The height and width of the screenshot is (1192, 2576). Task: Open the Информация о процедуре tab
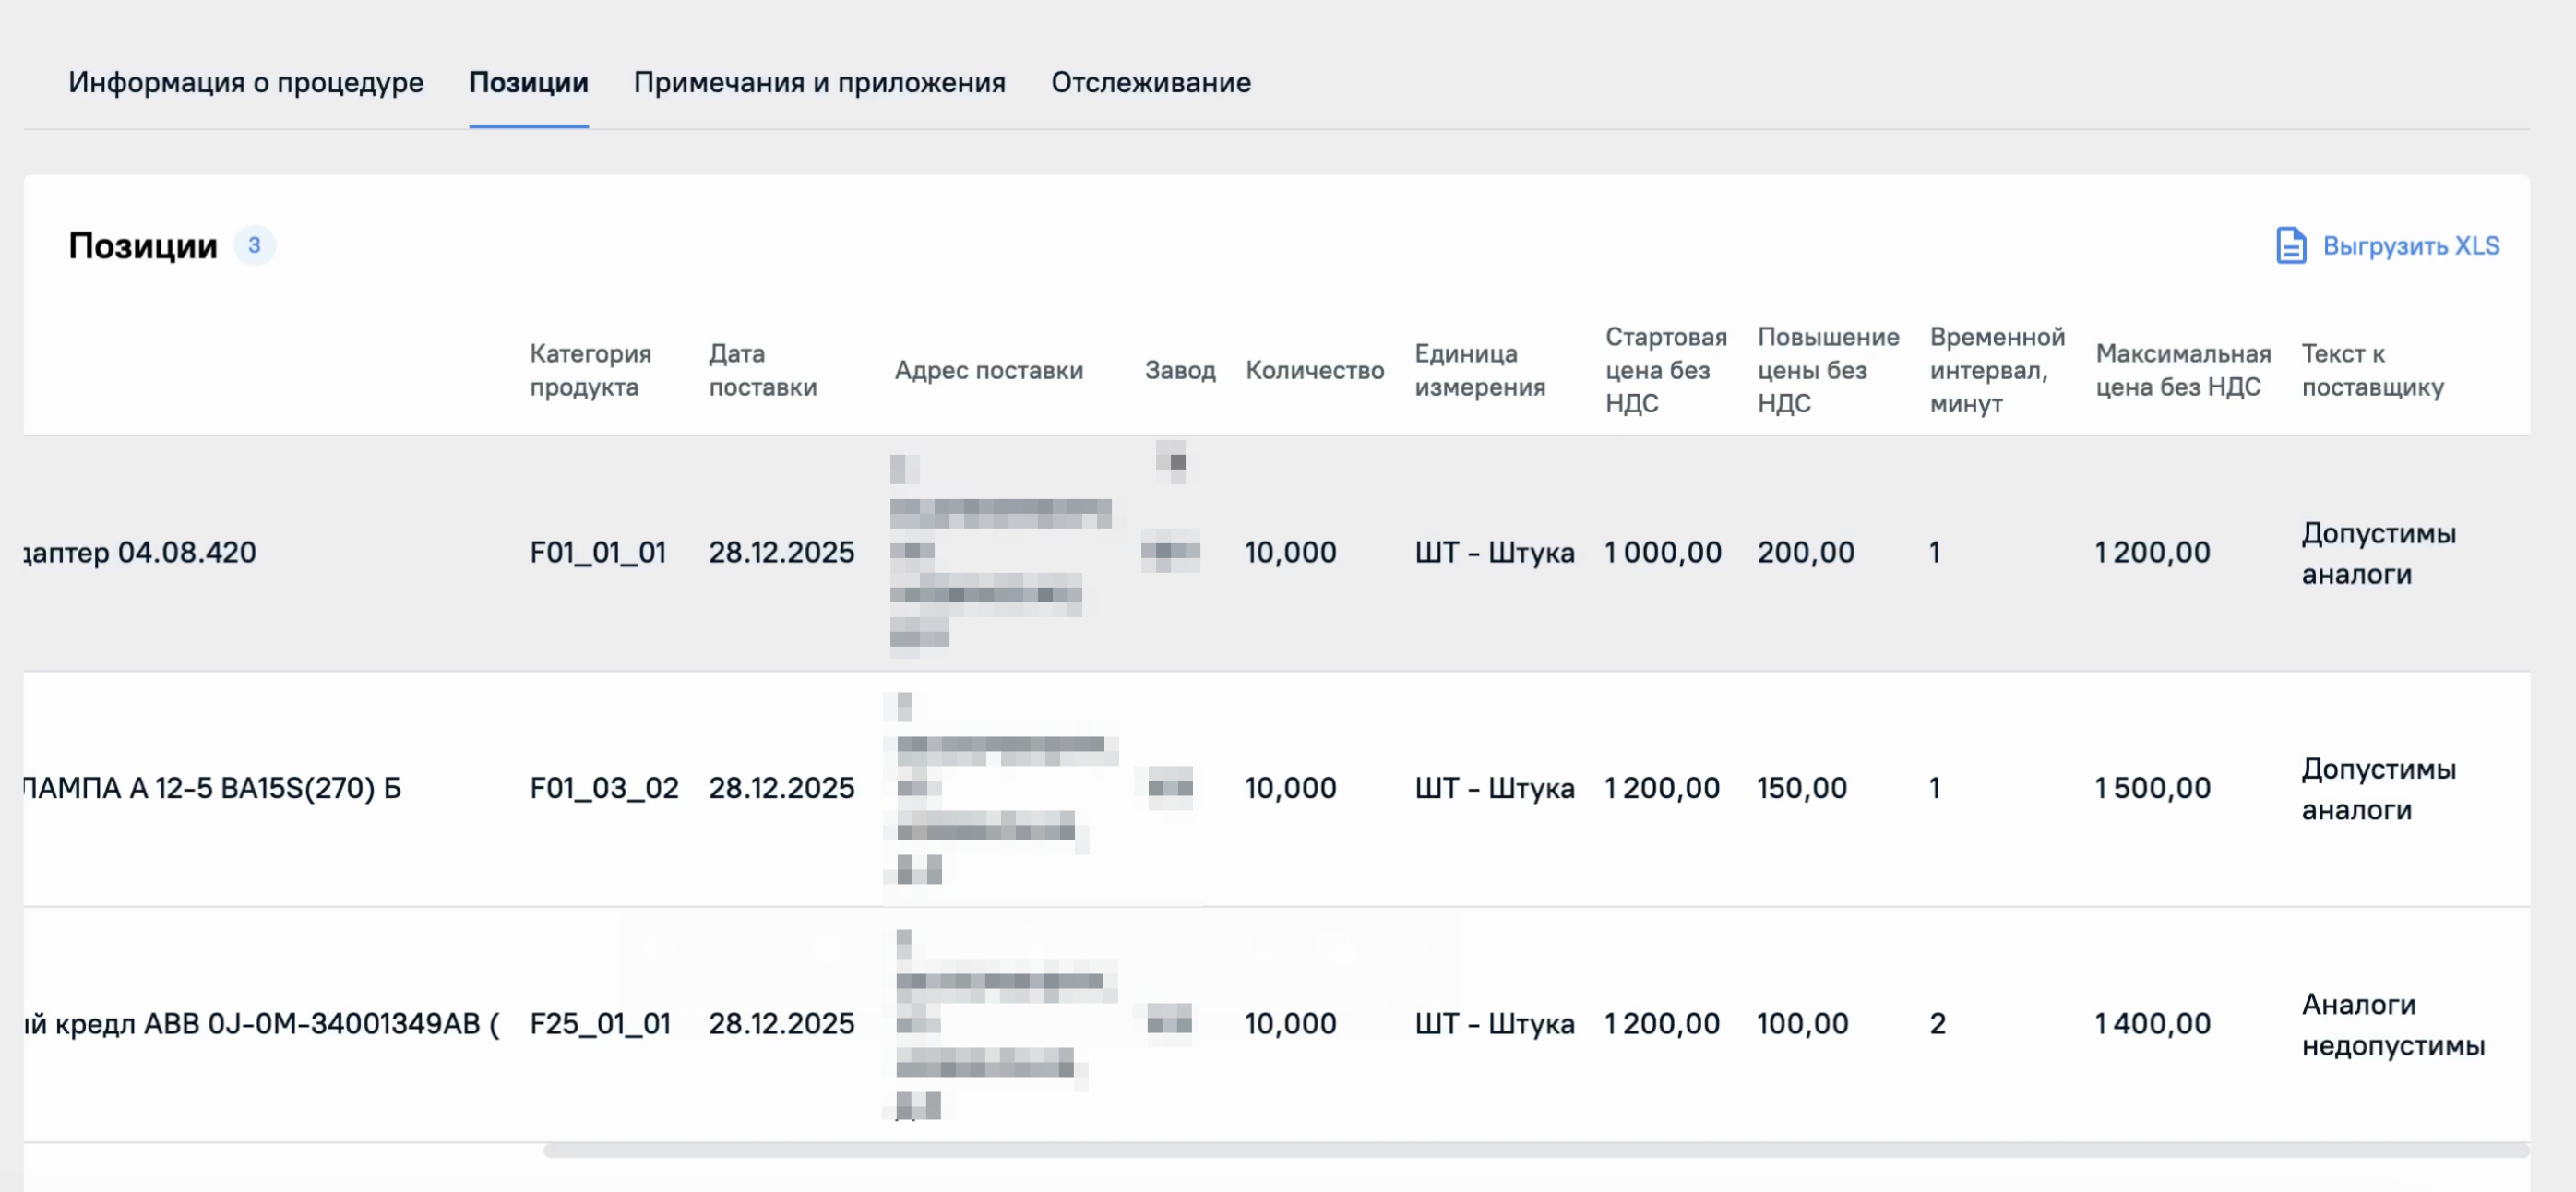tap(246, 82)
